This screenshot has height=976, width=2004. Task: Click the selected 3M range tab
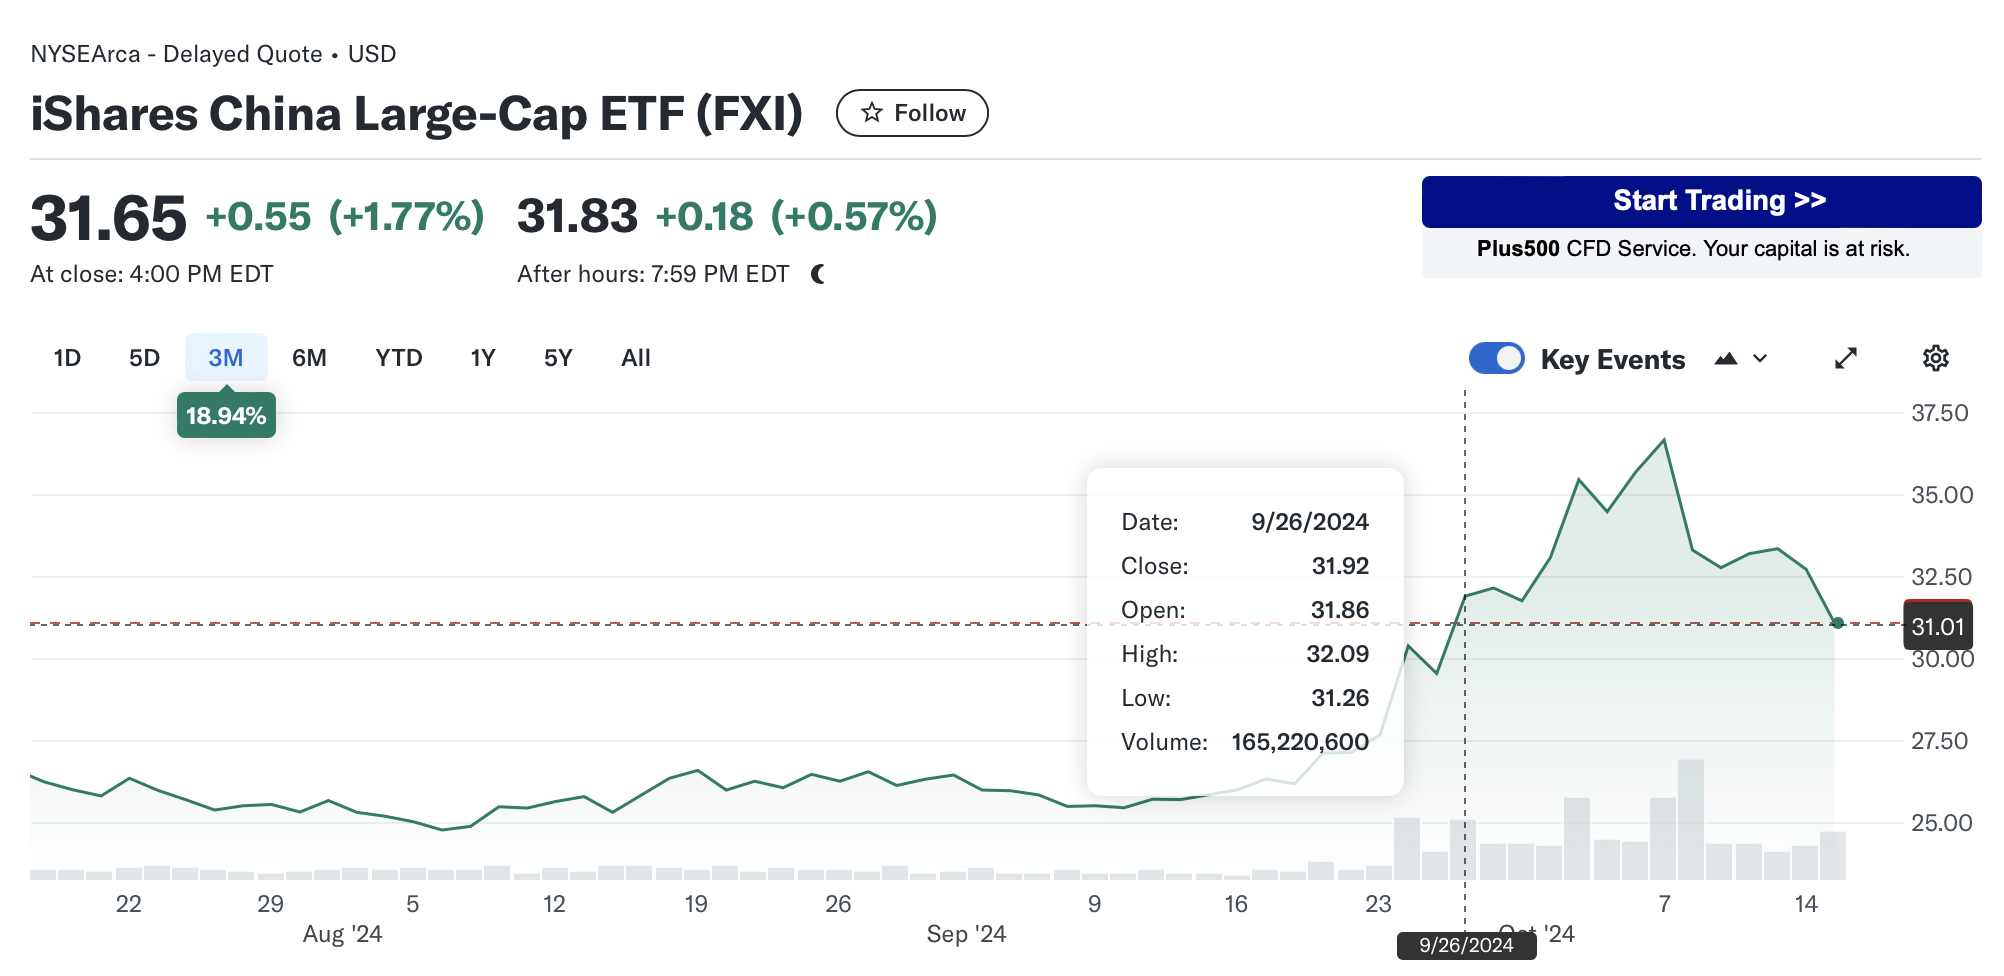click(226, 358)
